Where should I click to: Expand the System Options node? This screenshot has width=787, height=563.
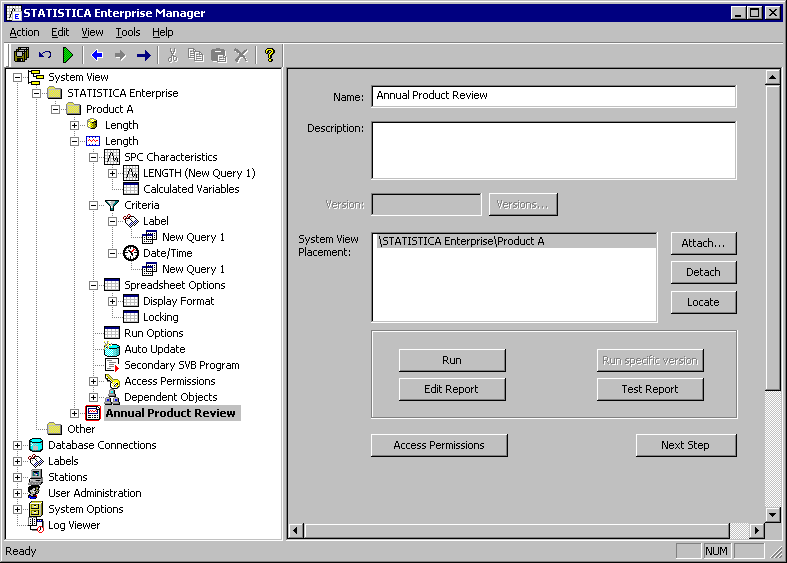pyautogui.click(x=18, y=509)
